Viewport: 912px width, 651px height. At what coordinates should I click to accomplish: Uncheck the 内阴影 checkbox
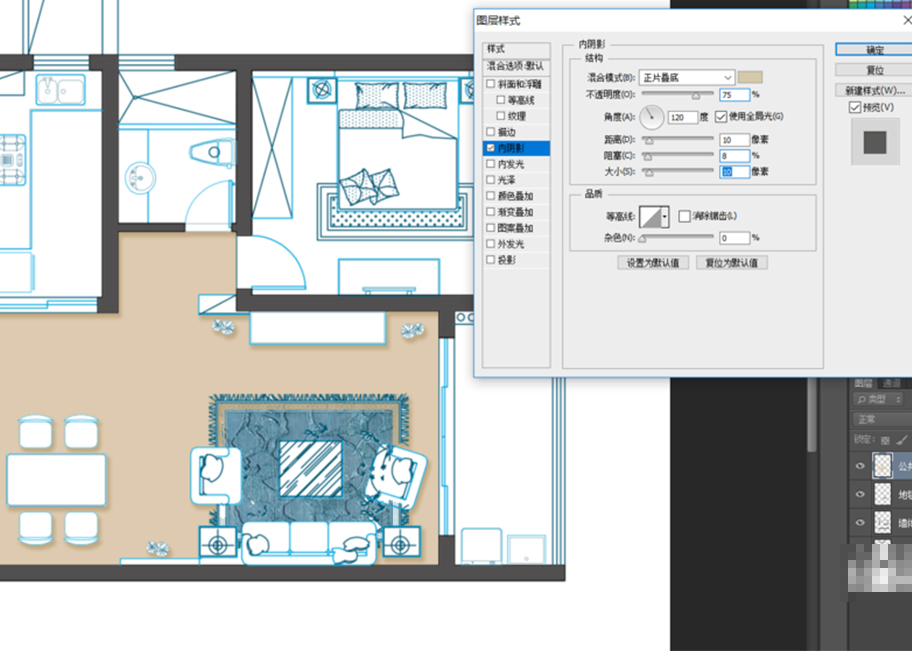(x=491, y=148)
